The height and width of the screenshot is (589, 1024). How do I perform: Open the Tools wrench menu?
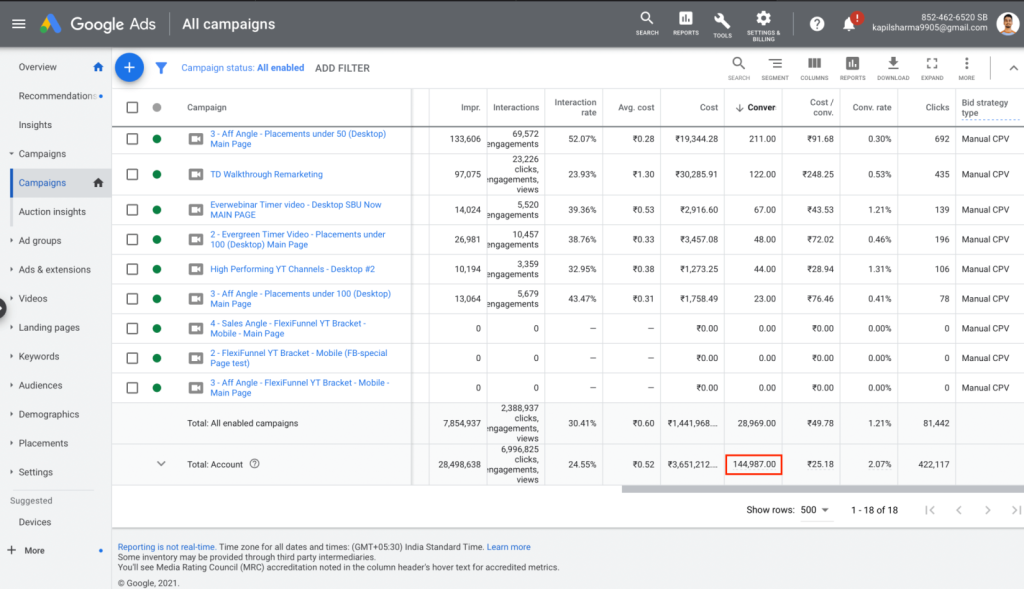coord(722,25)
